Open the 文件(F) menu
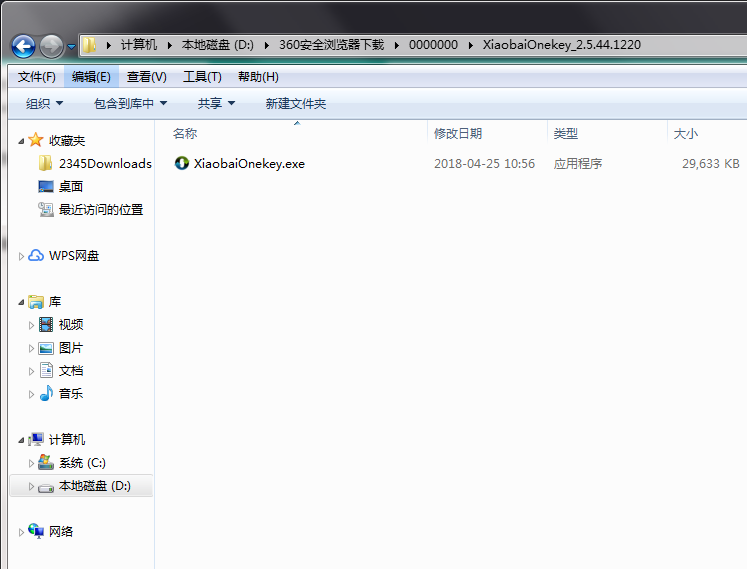 tap(37, 77)
